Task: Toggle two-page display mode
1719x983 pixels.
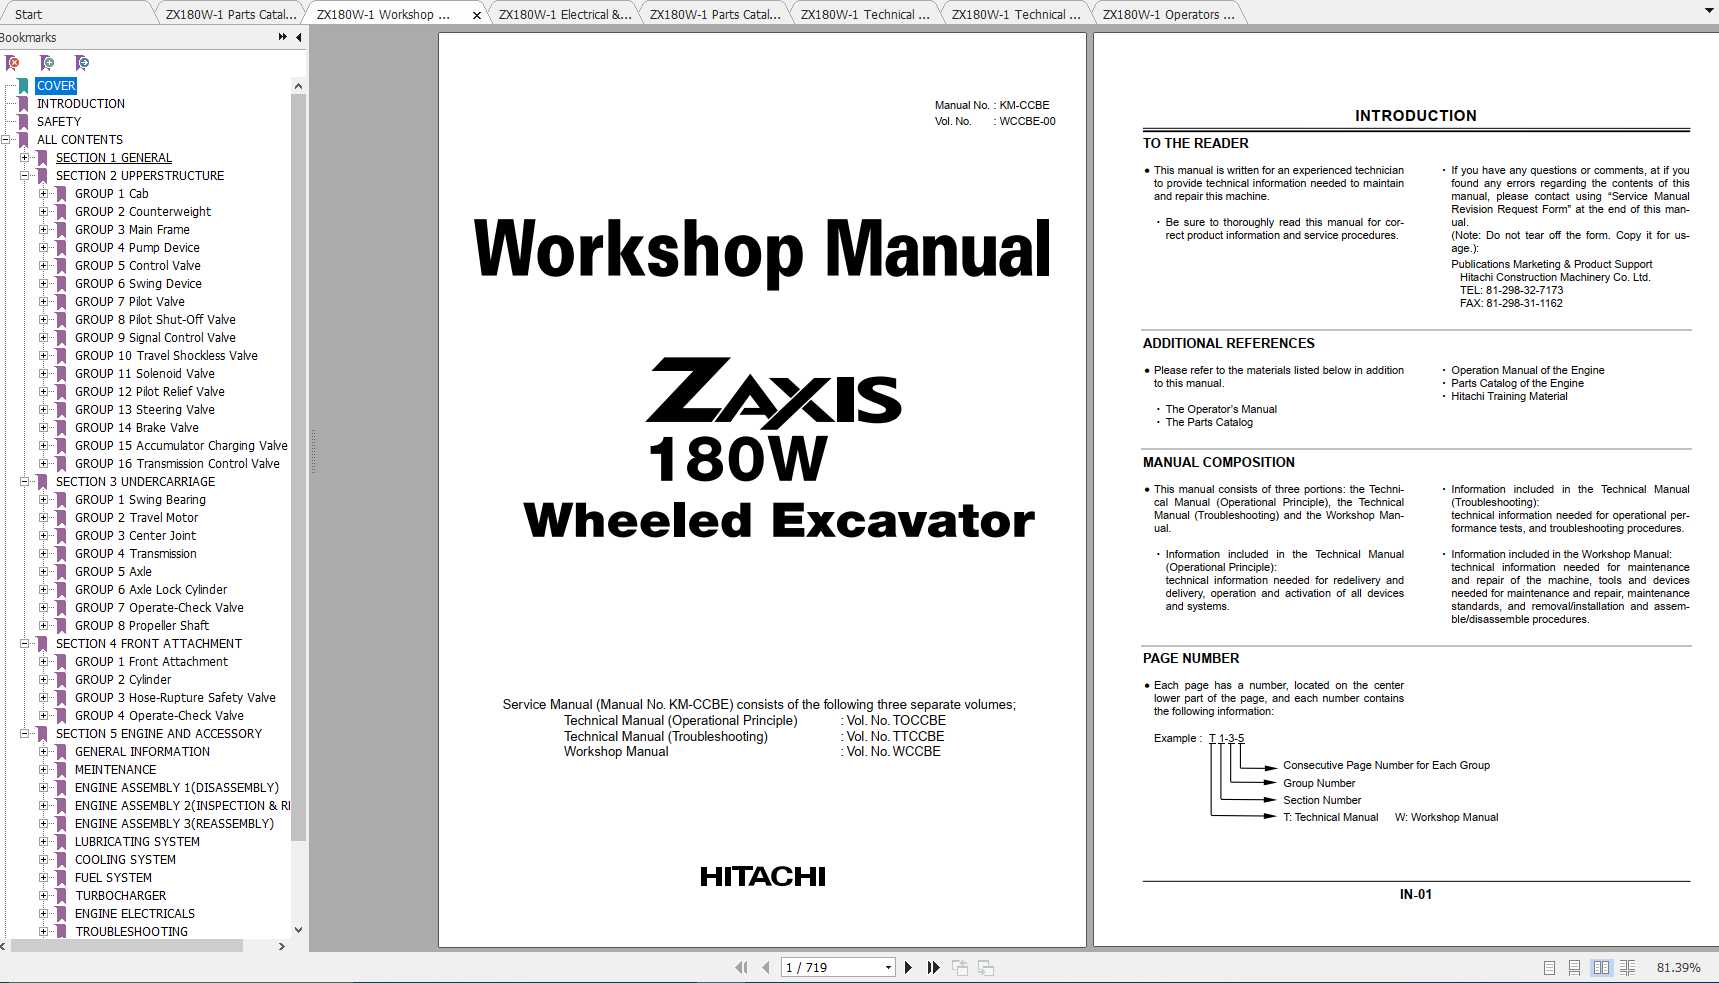Action: click(x=1603, y=968)
